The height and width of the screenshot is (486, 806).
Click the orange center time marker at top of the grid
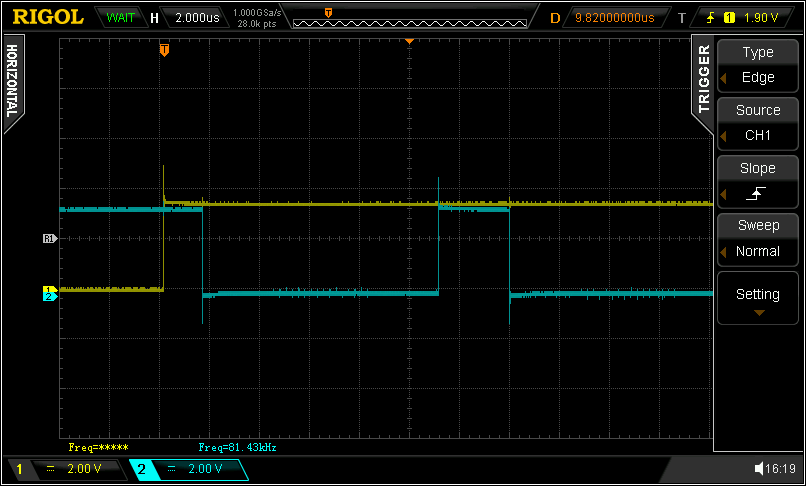click(409, 41)
